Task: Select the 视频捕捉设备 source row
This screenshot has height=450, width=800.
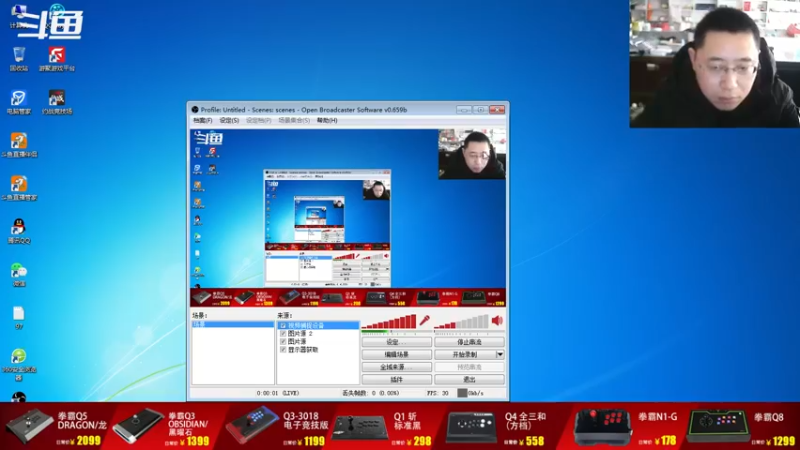Action: tap(318, 325)
